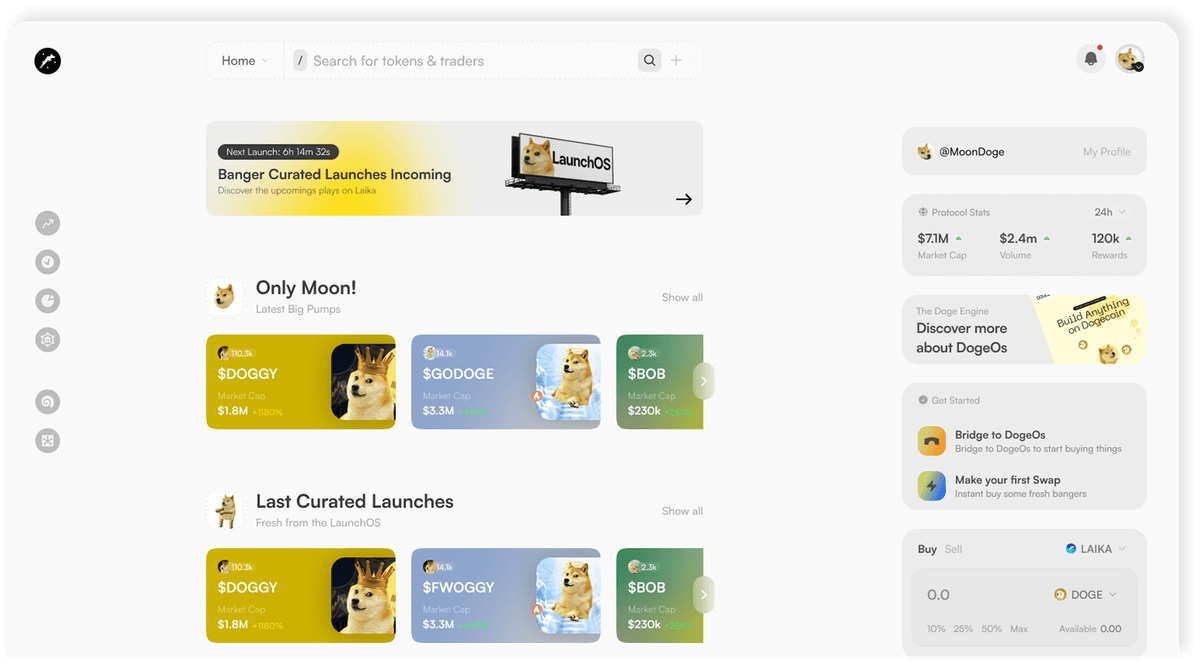Screen dimensions: 1200x662
Task: Click the spiral sidebar icon
Action: (x=47, y=401)
